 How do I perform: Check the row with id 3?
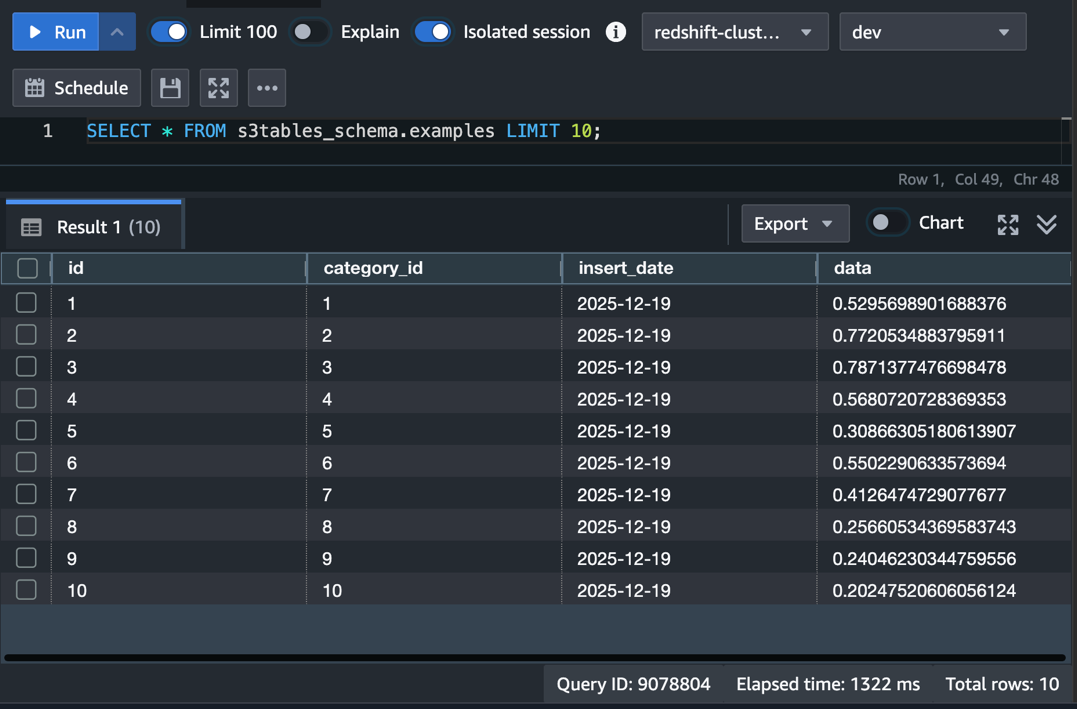click(x=26, y=366)
